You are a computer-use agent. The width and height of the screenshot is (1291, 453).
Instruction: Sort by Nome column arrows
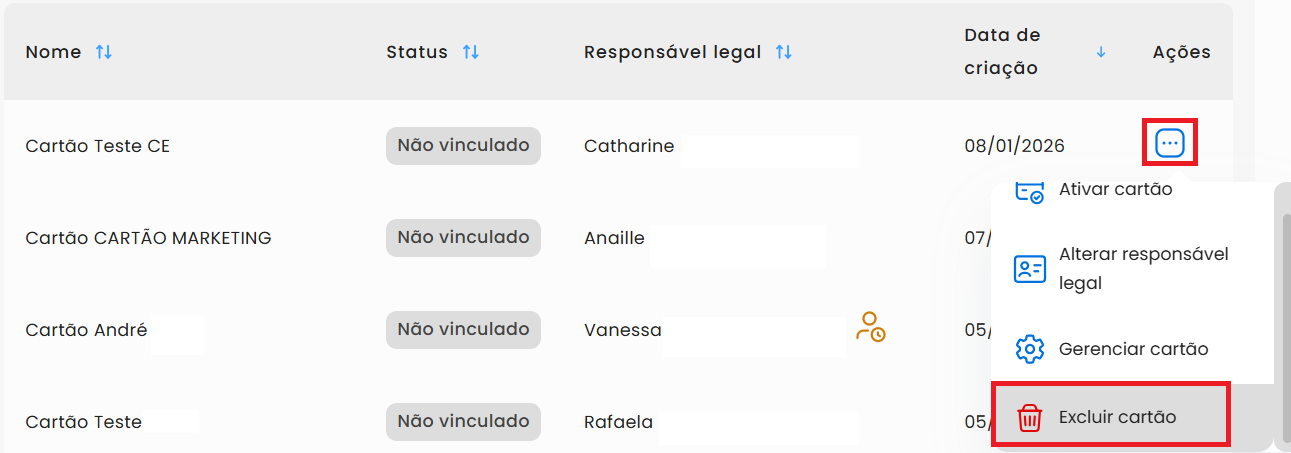[x=104, y=52]
